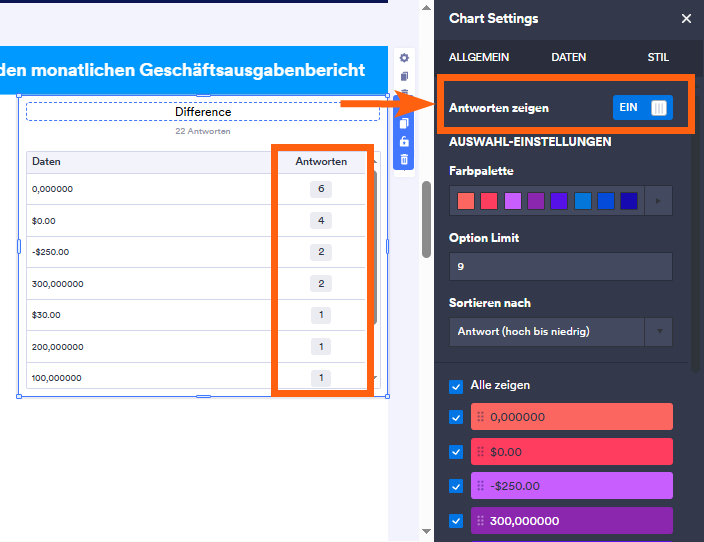704x542 pixels.
Task: Select the monatlichen Geschäftsausgabenbericht header
Action: 193,70
